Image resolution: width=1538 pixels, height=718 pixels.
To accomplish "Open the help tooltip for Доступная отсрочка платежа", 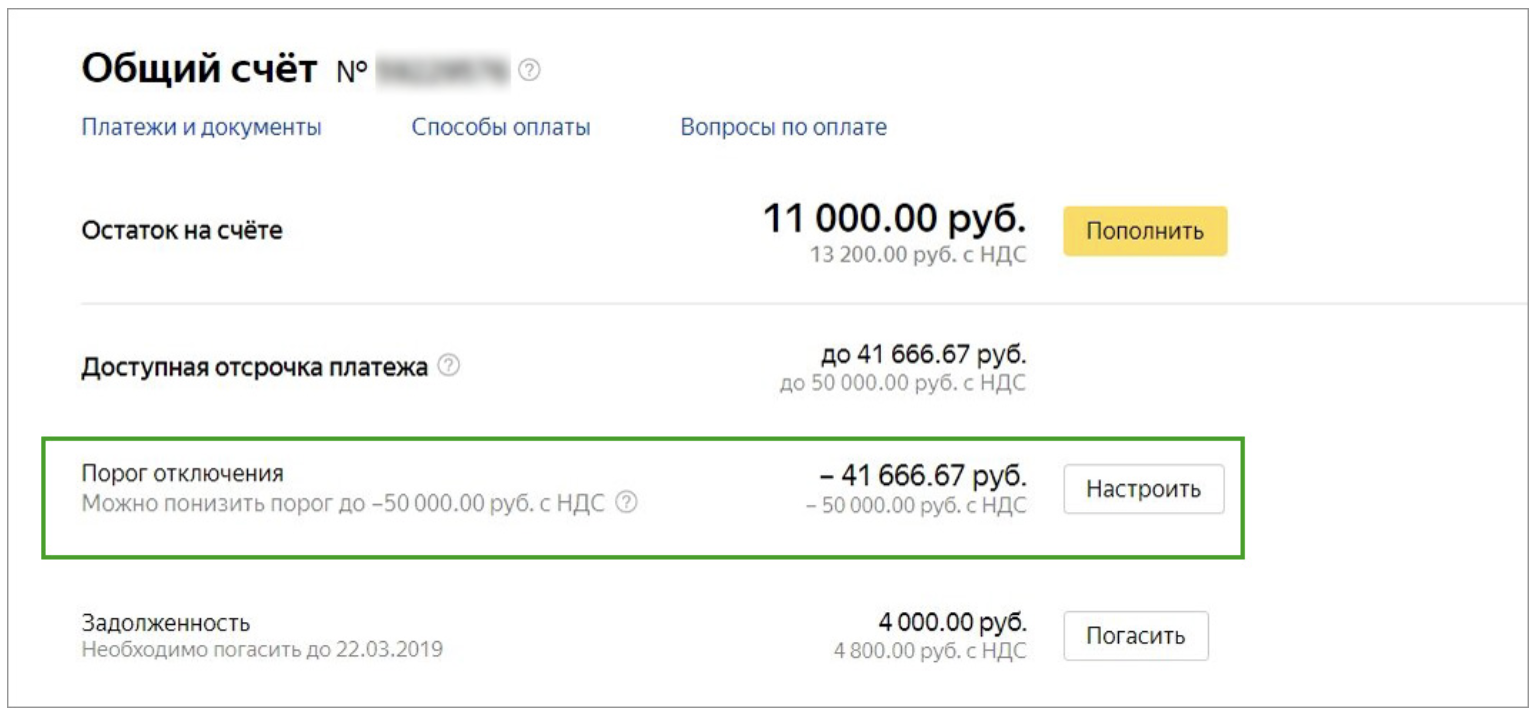I will 450,366.
